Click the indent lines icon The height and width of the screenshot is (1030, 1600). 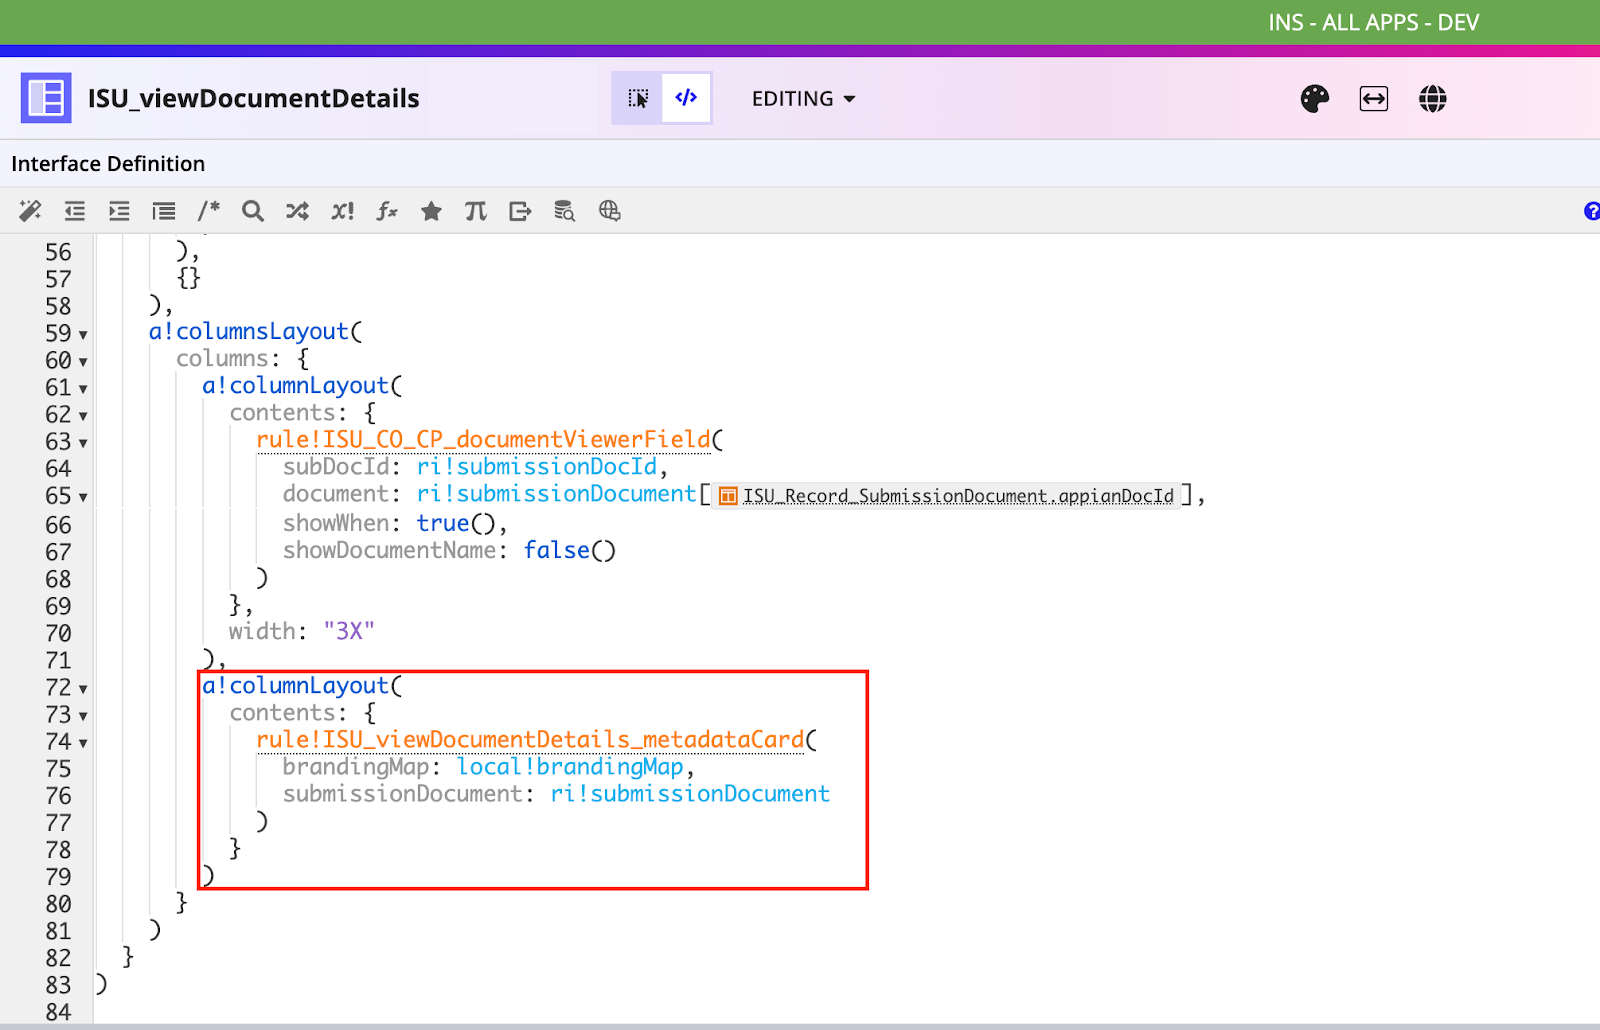[x=119, y=211]
